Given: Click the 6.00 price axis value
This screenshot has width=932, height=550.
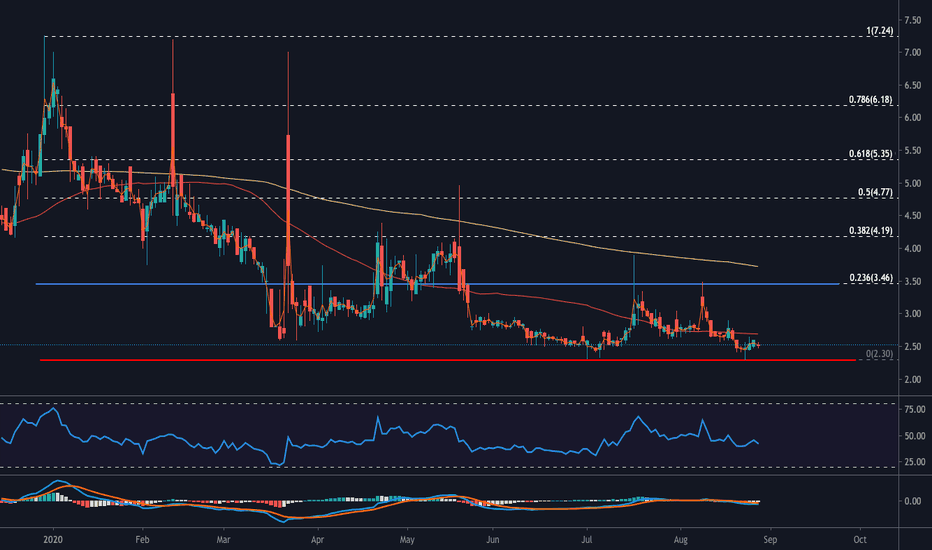Looking at the screenshot, I should [912, 118].
